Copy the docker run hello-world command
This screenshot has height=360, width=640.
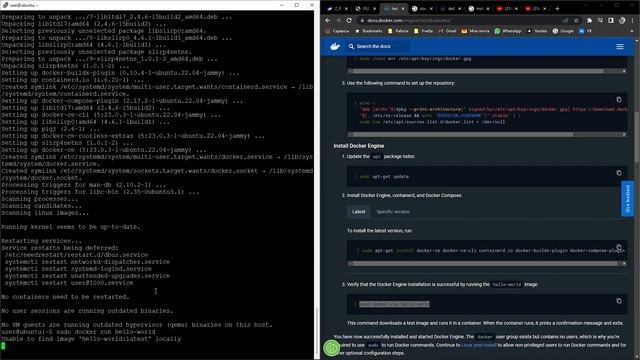pos(619,301)
